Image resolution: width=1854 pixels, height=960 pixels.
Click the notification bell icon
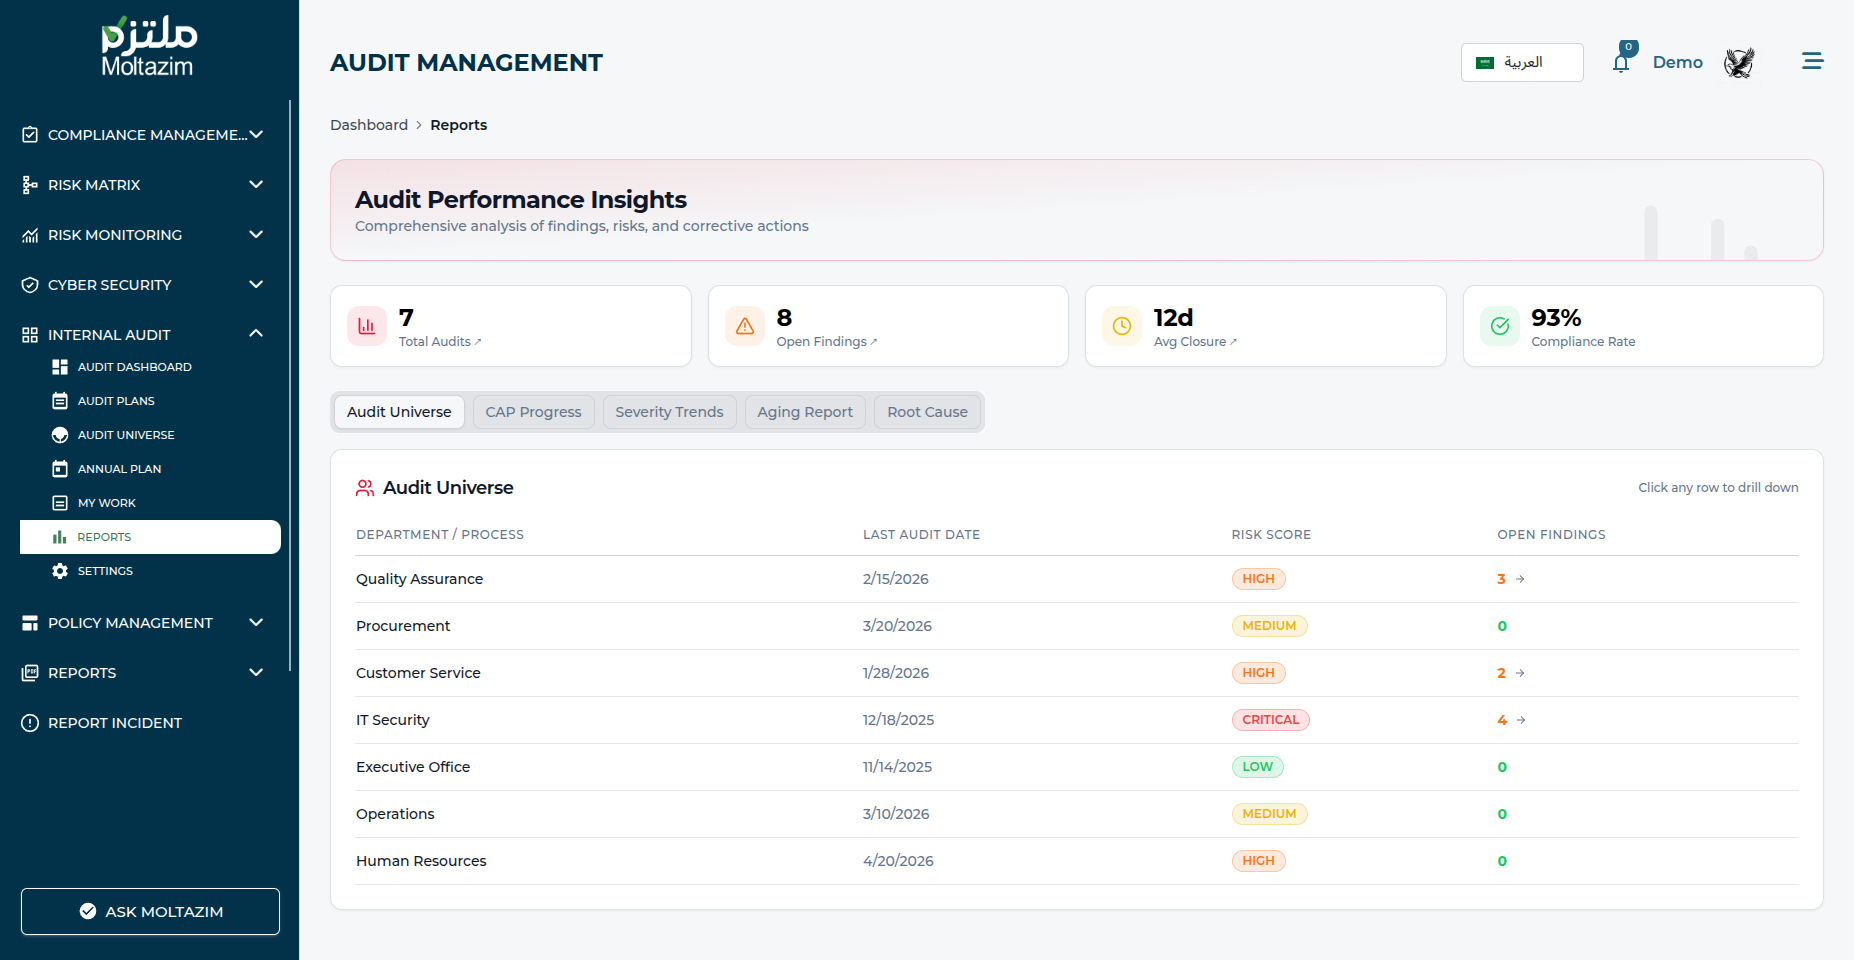1621,63
